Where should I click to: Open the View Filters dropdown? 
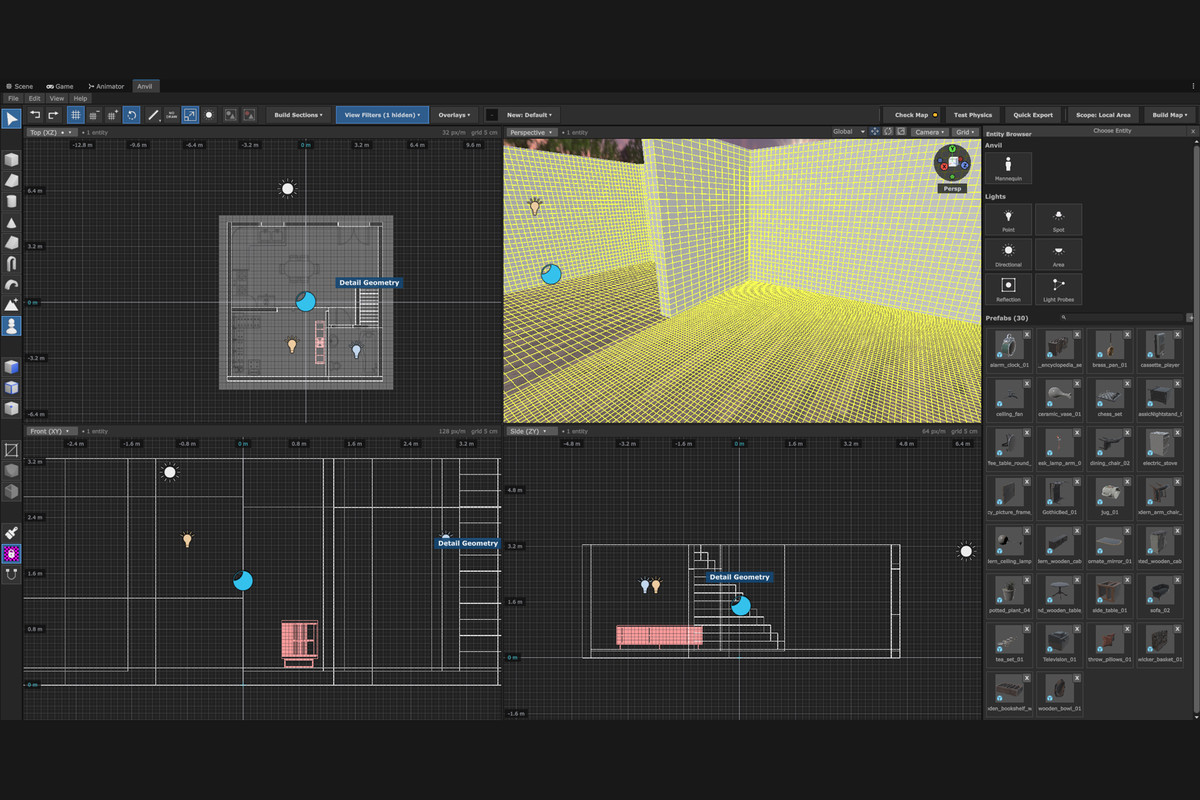[382, 115]
